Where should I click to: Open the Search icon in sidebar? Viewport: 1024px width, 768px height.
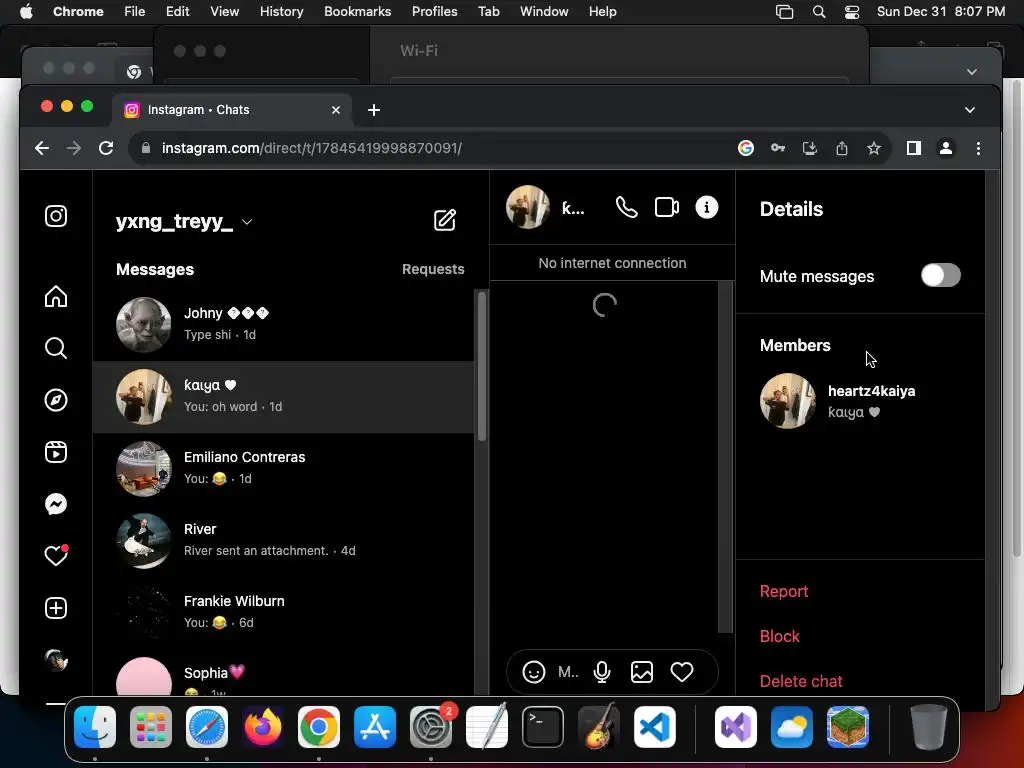56,348
